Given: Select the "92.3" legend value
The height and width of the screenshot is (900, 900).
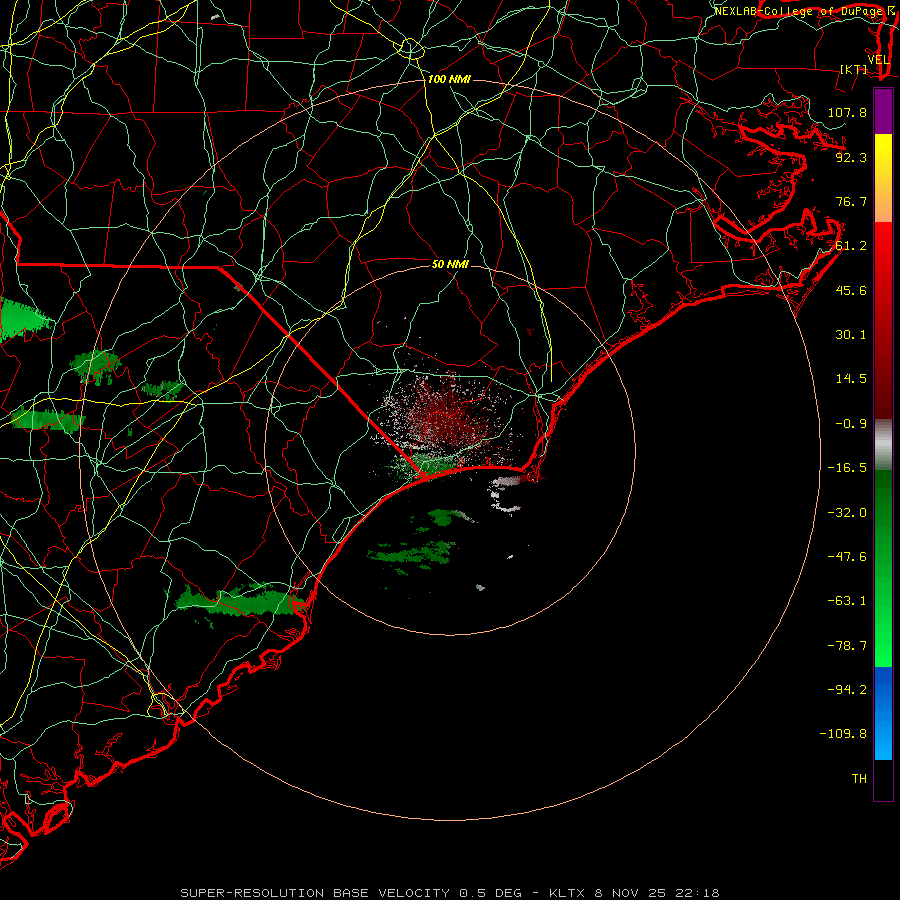Looking at the screenshot, I should click(851, 157).
